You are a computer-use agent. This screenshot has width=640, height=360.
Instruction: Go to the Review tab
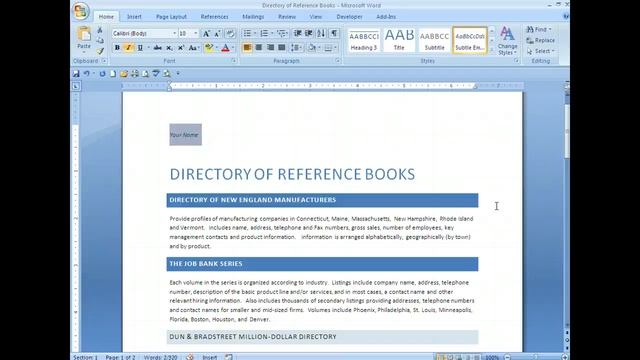[x=287, y=17]
